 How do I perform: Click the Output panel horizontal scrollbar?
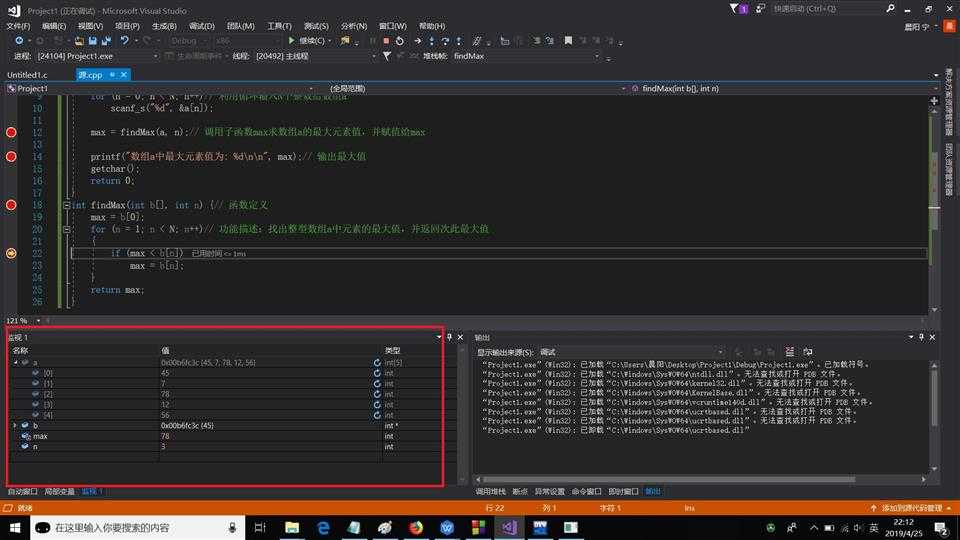click(x=669, y=479)
